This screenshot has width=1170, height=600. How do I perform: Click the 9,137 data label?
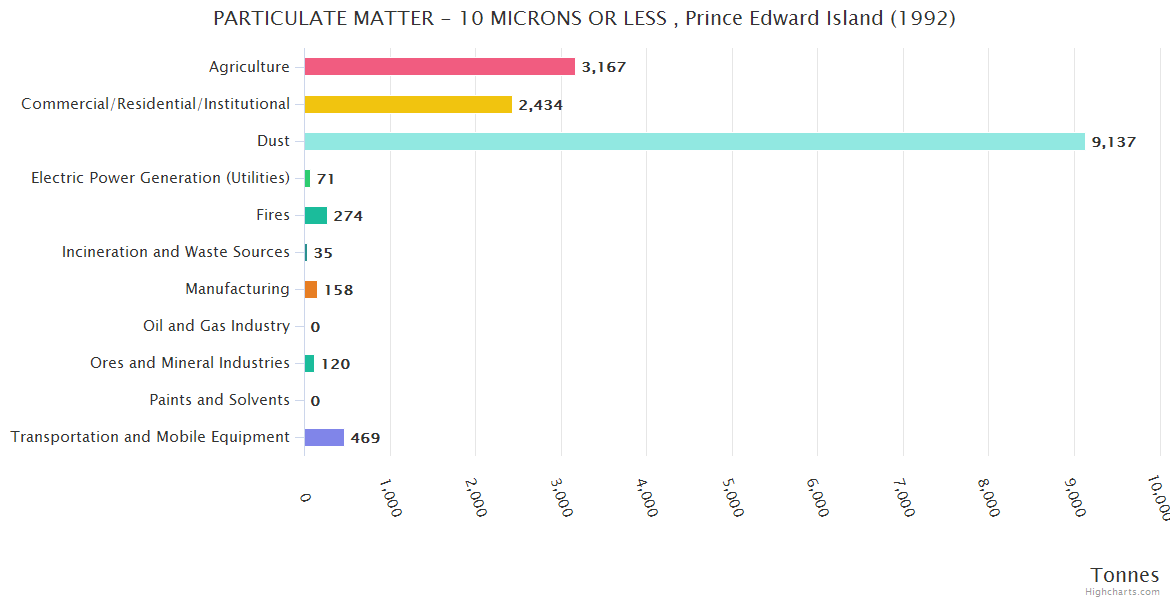1113,142
